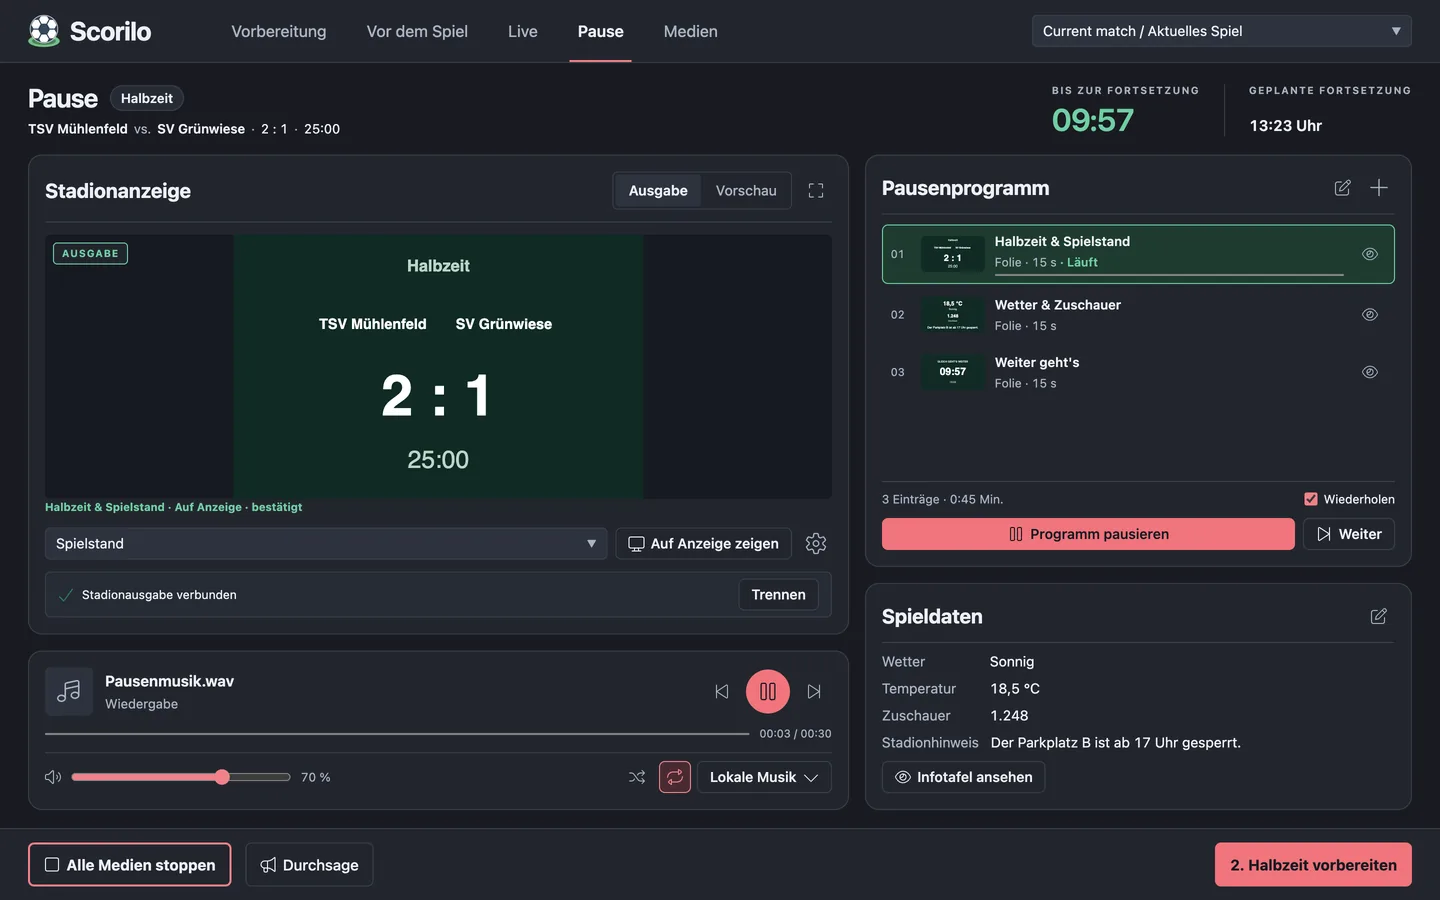Select the Pause tab
This screenshot has height=900, width=1440.
pyautogui.click(x=601, y=31)
